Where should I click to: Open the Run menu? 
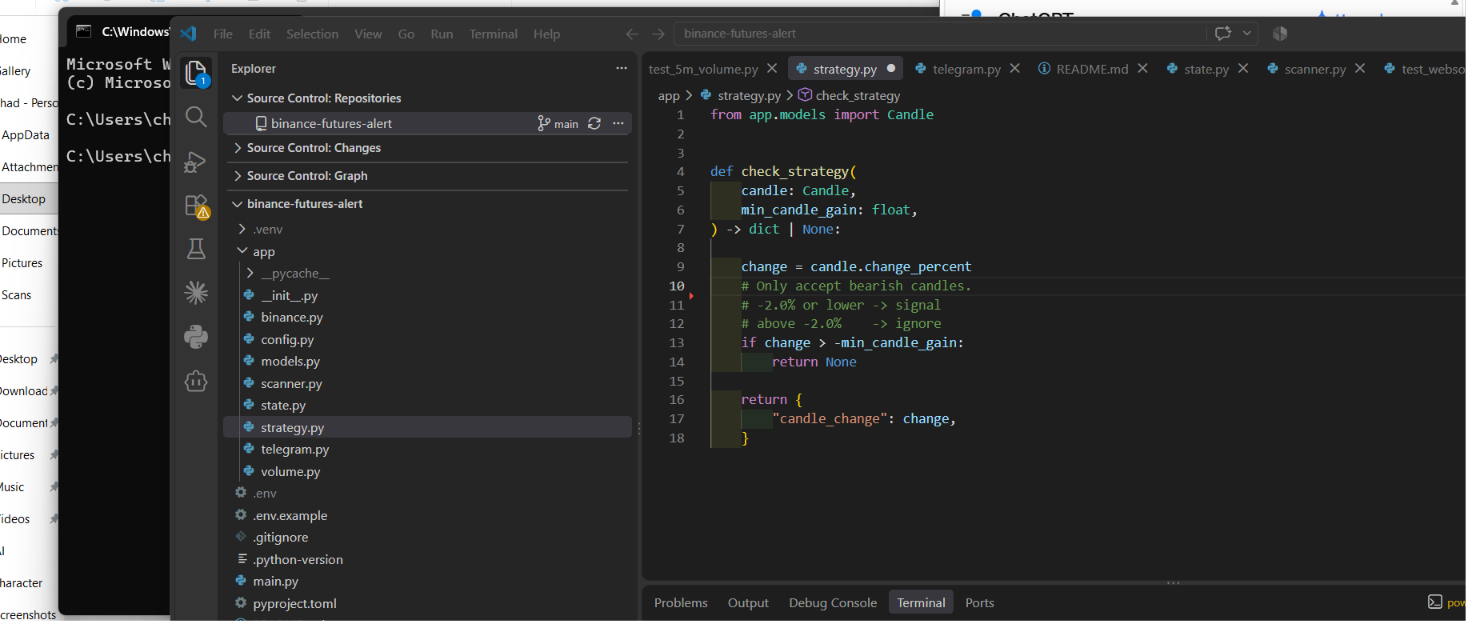pos(441,33)
